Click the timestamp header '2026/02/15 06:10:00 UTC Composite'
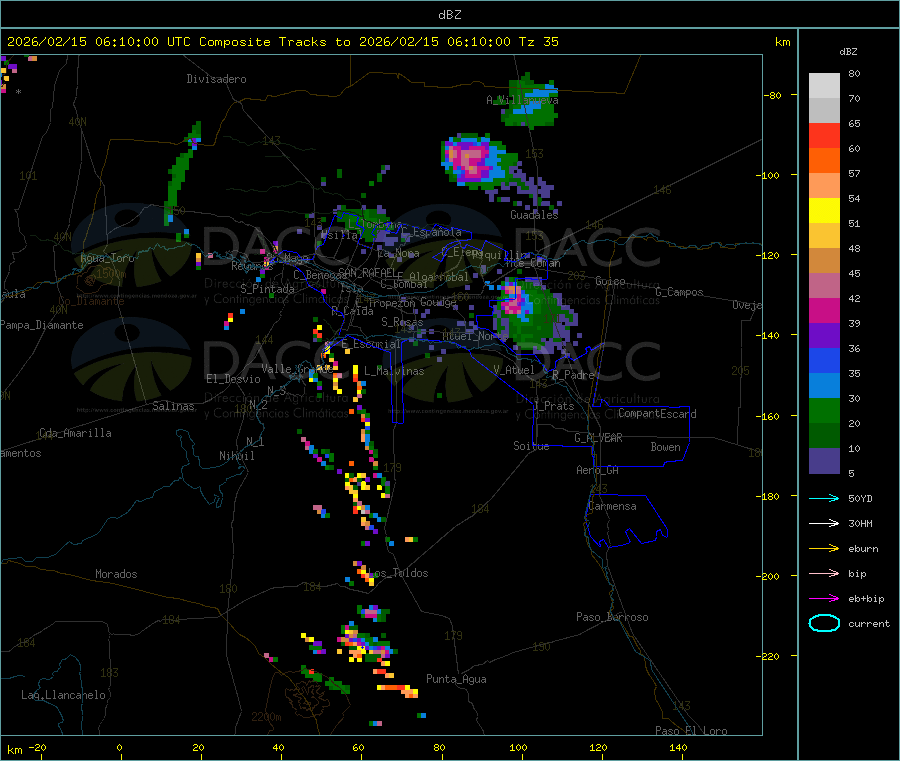900x761 pixels. point(138,42)
